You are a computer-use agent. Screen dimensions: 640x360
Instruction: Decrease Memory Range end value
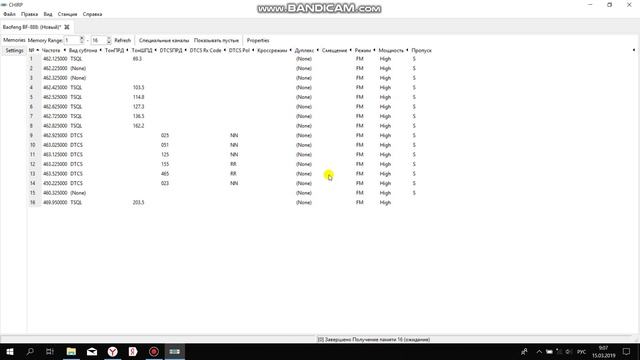pos(109,42)
